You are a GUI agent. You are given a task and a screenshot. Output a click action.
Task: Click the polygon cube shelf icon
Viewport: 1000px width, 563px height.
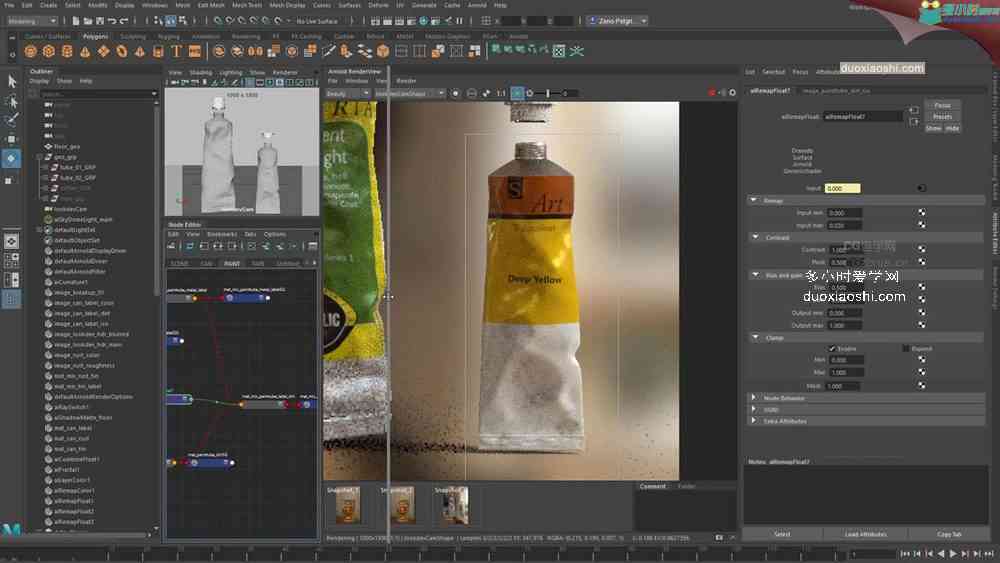pos(48,52)
